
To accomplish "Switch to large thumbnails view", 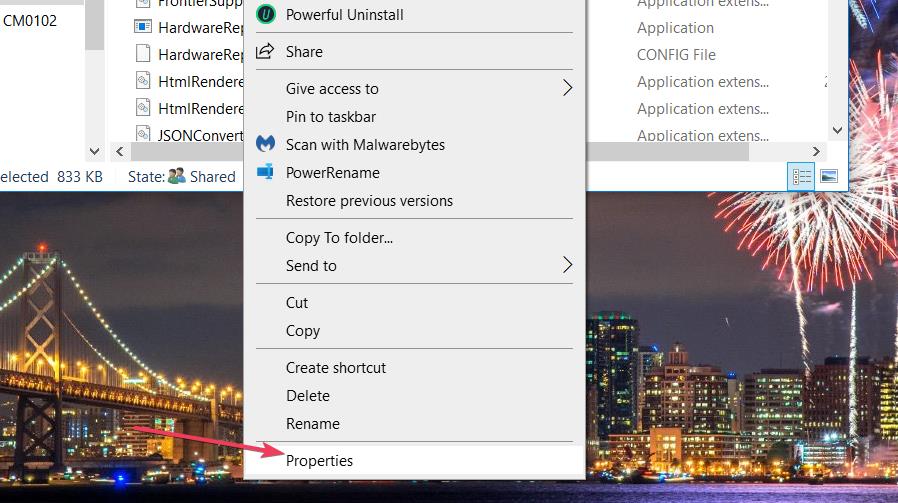I will (x=828, y=176).
